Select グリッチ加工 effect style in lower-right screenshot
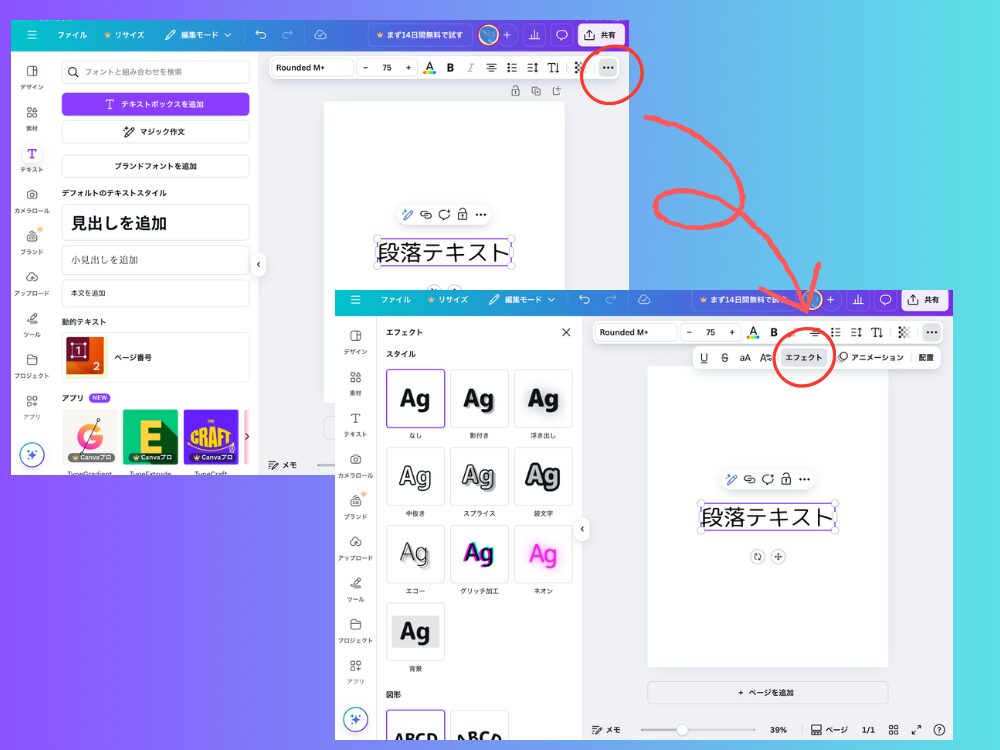1000x750 pixels. pos(479,554)
